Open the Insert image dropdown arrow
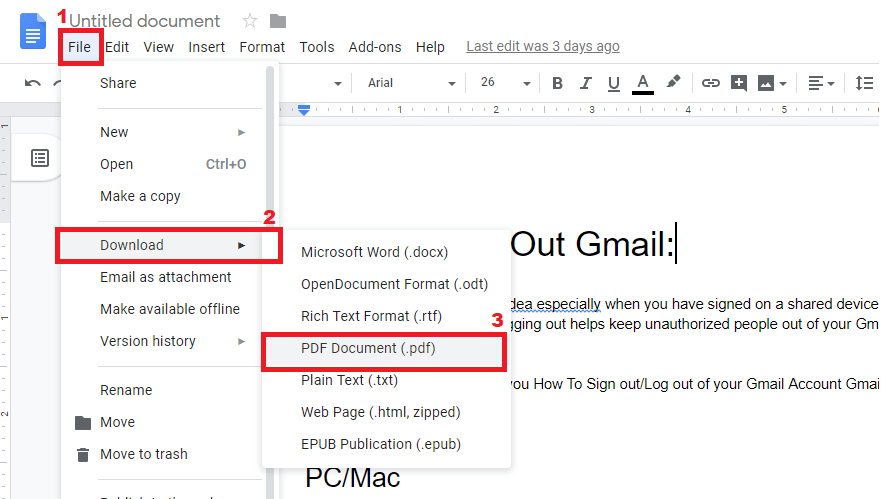The image size is (889, 499). point(783,84)
